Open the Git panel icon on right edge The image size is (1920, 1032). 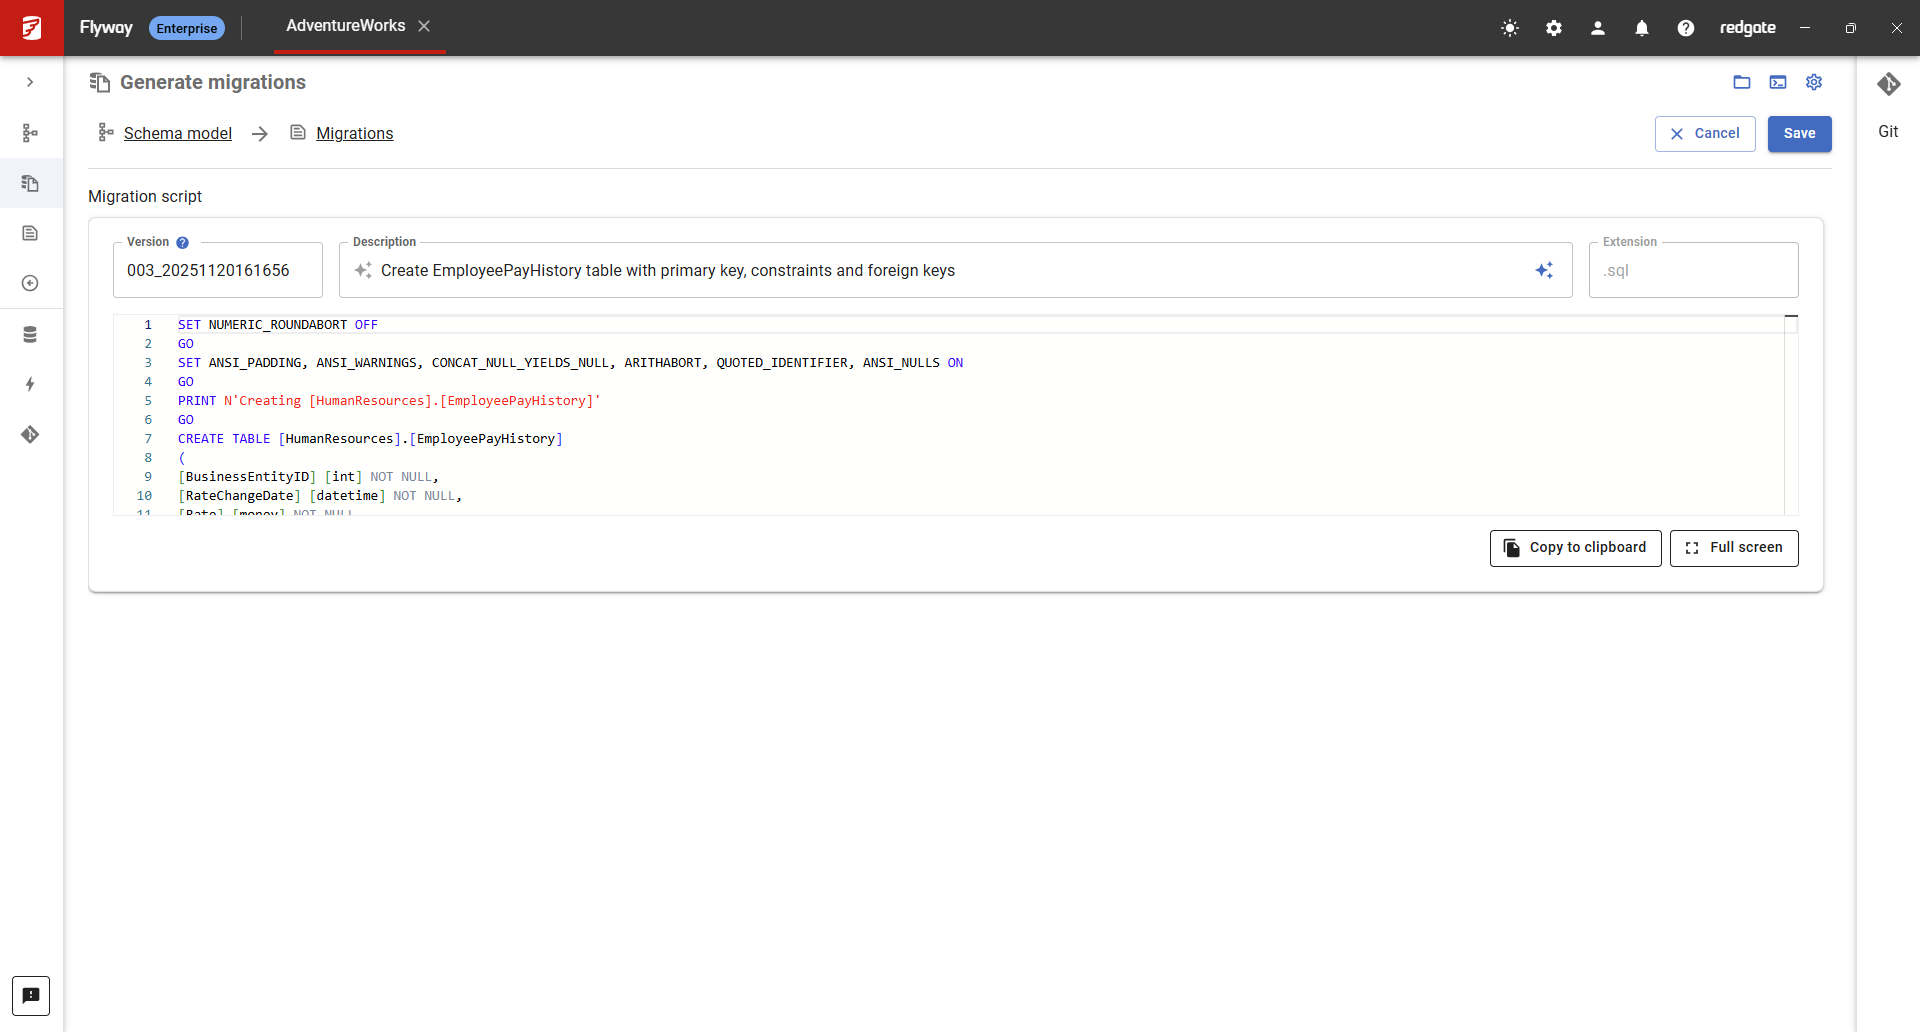(1890, 84)
